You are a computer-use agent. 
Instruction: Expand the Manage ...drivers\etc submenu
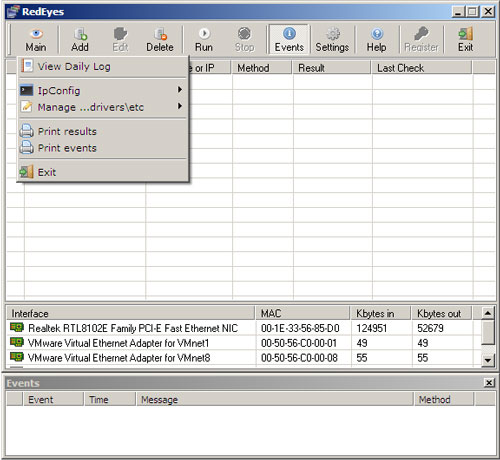[x=103, y=107]
